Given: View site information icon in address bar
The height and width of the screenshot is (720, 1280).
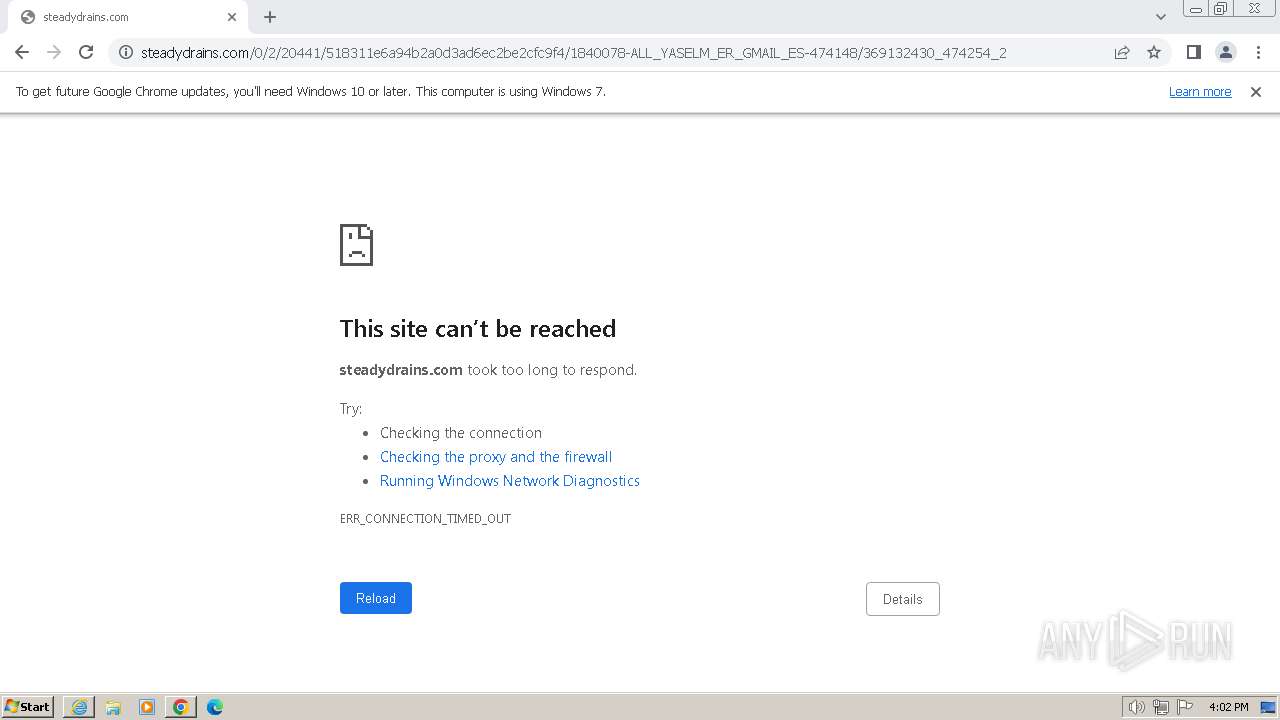Looking at the screenshot, I should 126,52.
